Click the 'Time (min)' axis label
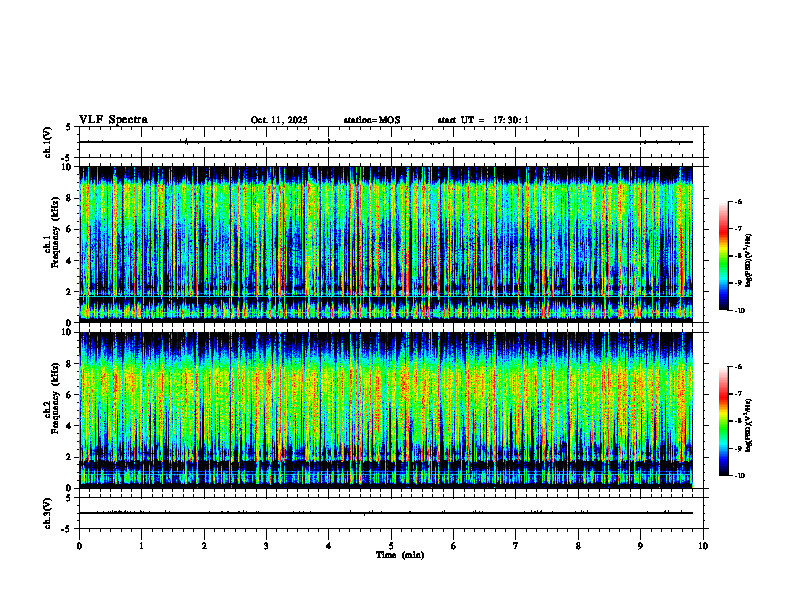The image size is (792, 612). pyautogui.click(x=400, y=555)
